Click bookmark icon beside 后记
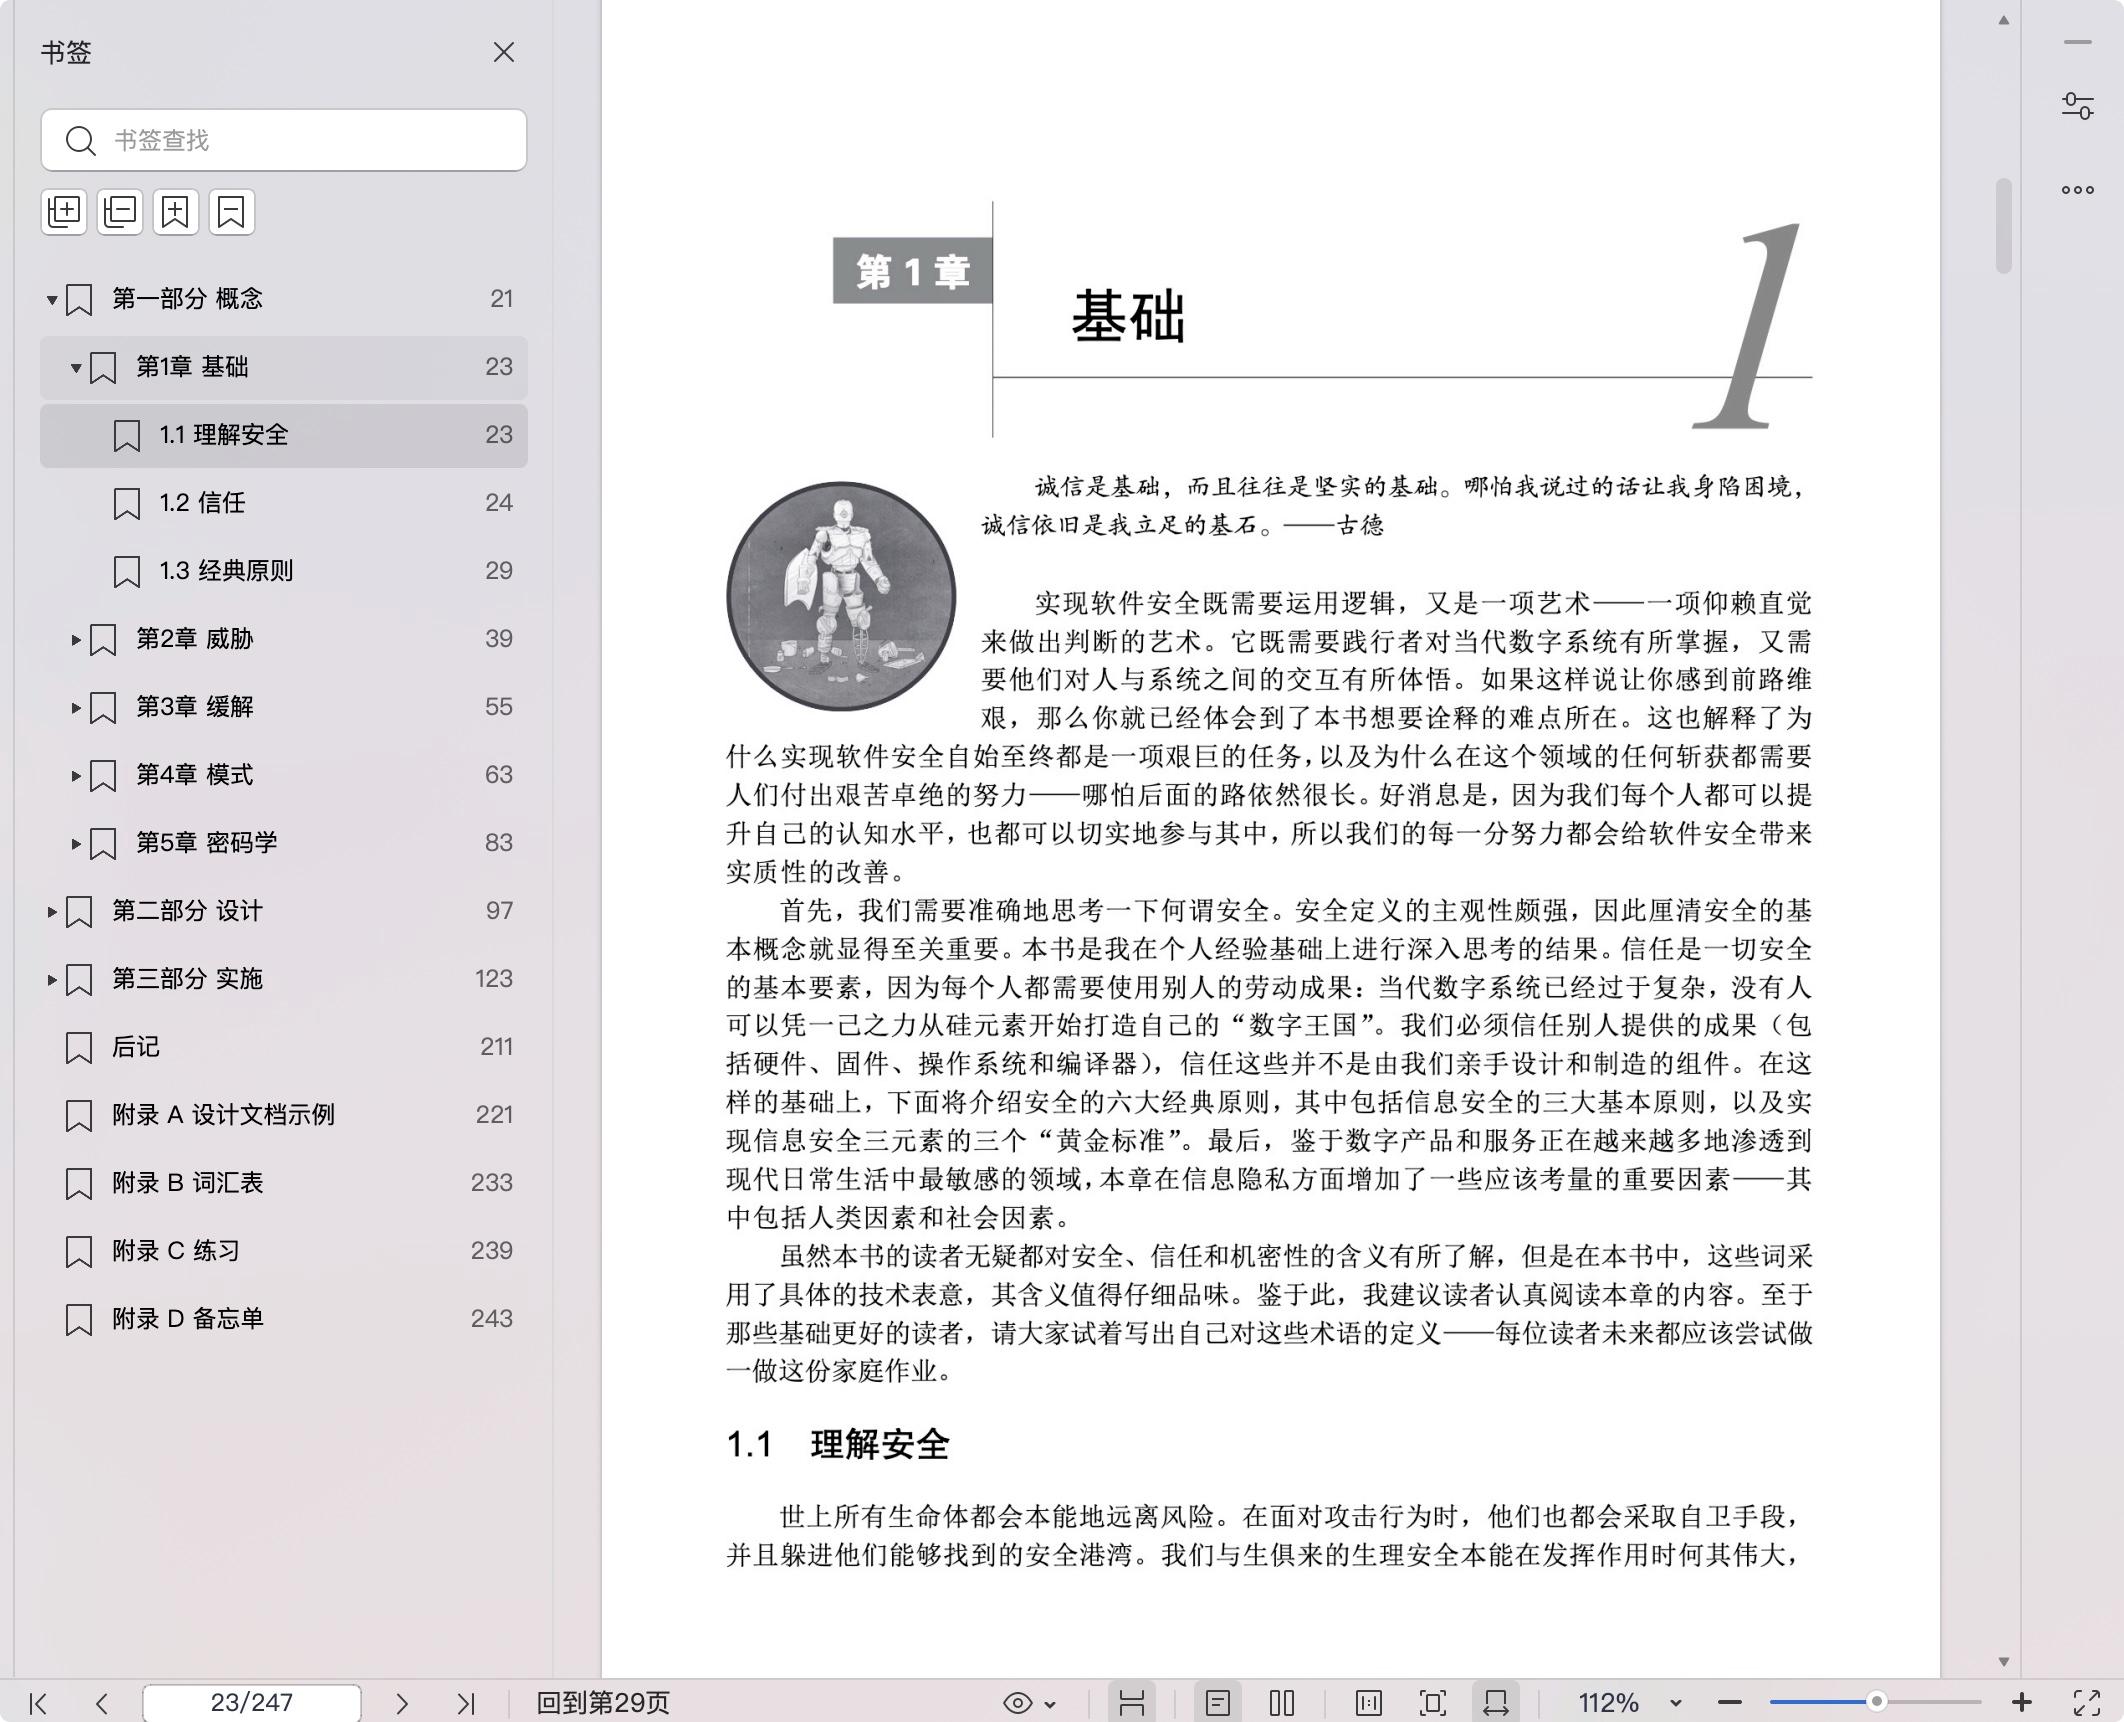Image resolution: width=2124 pixels, height=1722 pixels. (79, 1048)
